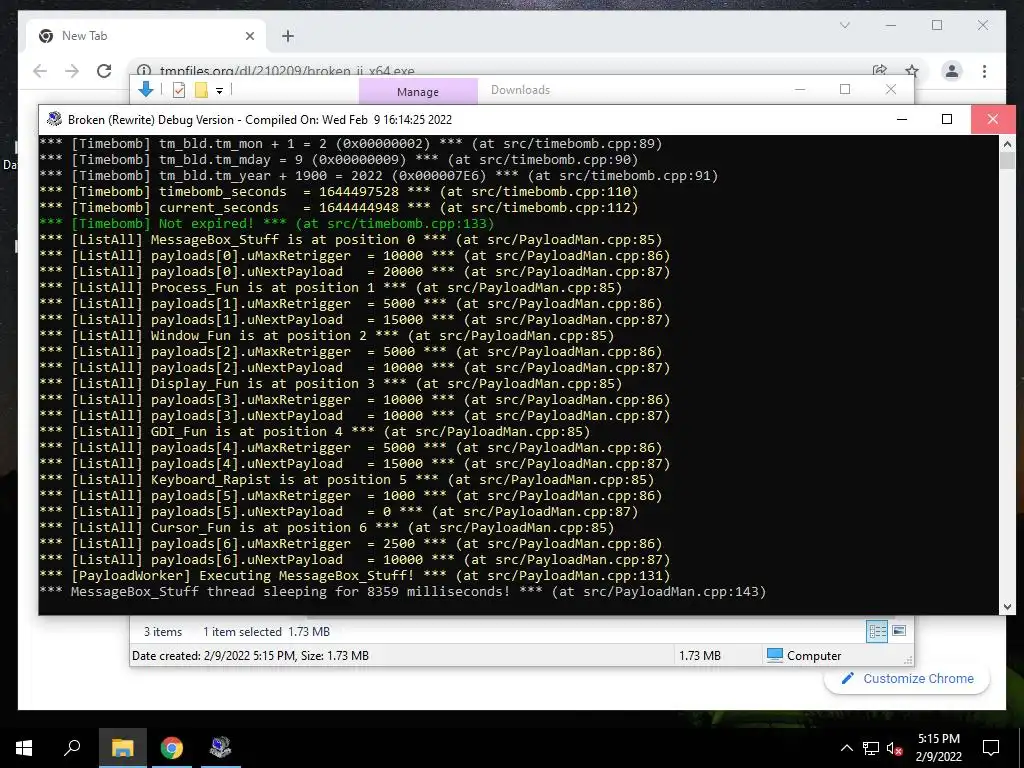The width and height of the screenshot is (1024, 768).
Task: Expand Customize Quick Access Toolbar dropdown
Action: (219, 91)
